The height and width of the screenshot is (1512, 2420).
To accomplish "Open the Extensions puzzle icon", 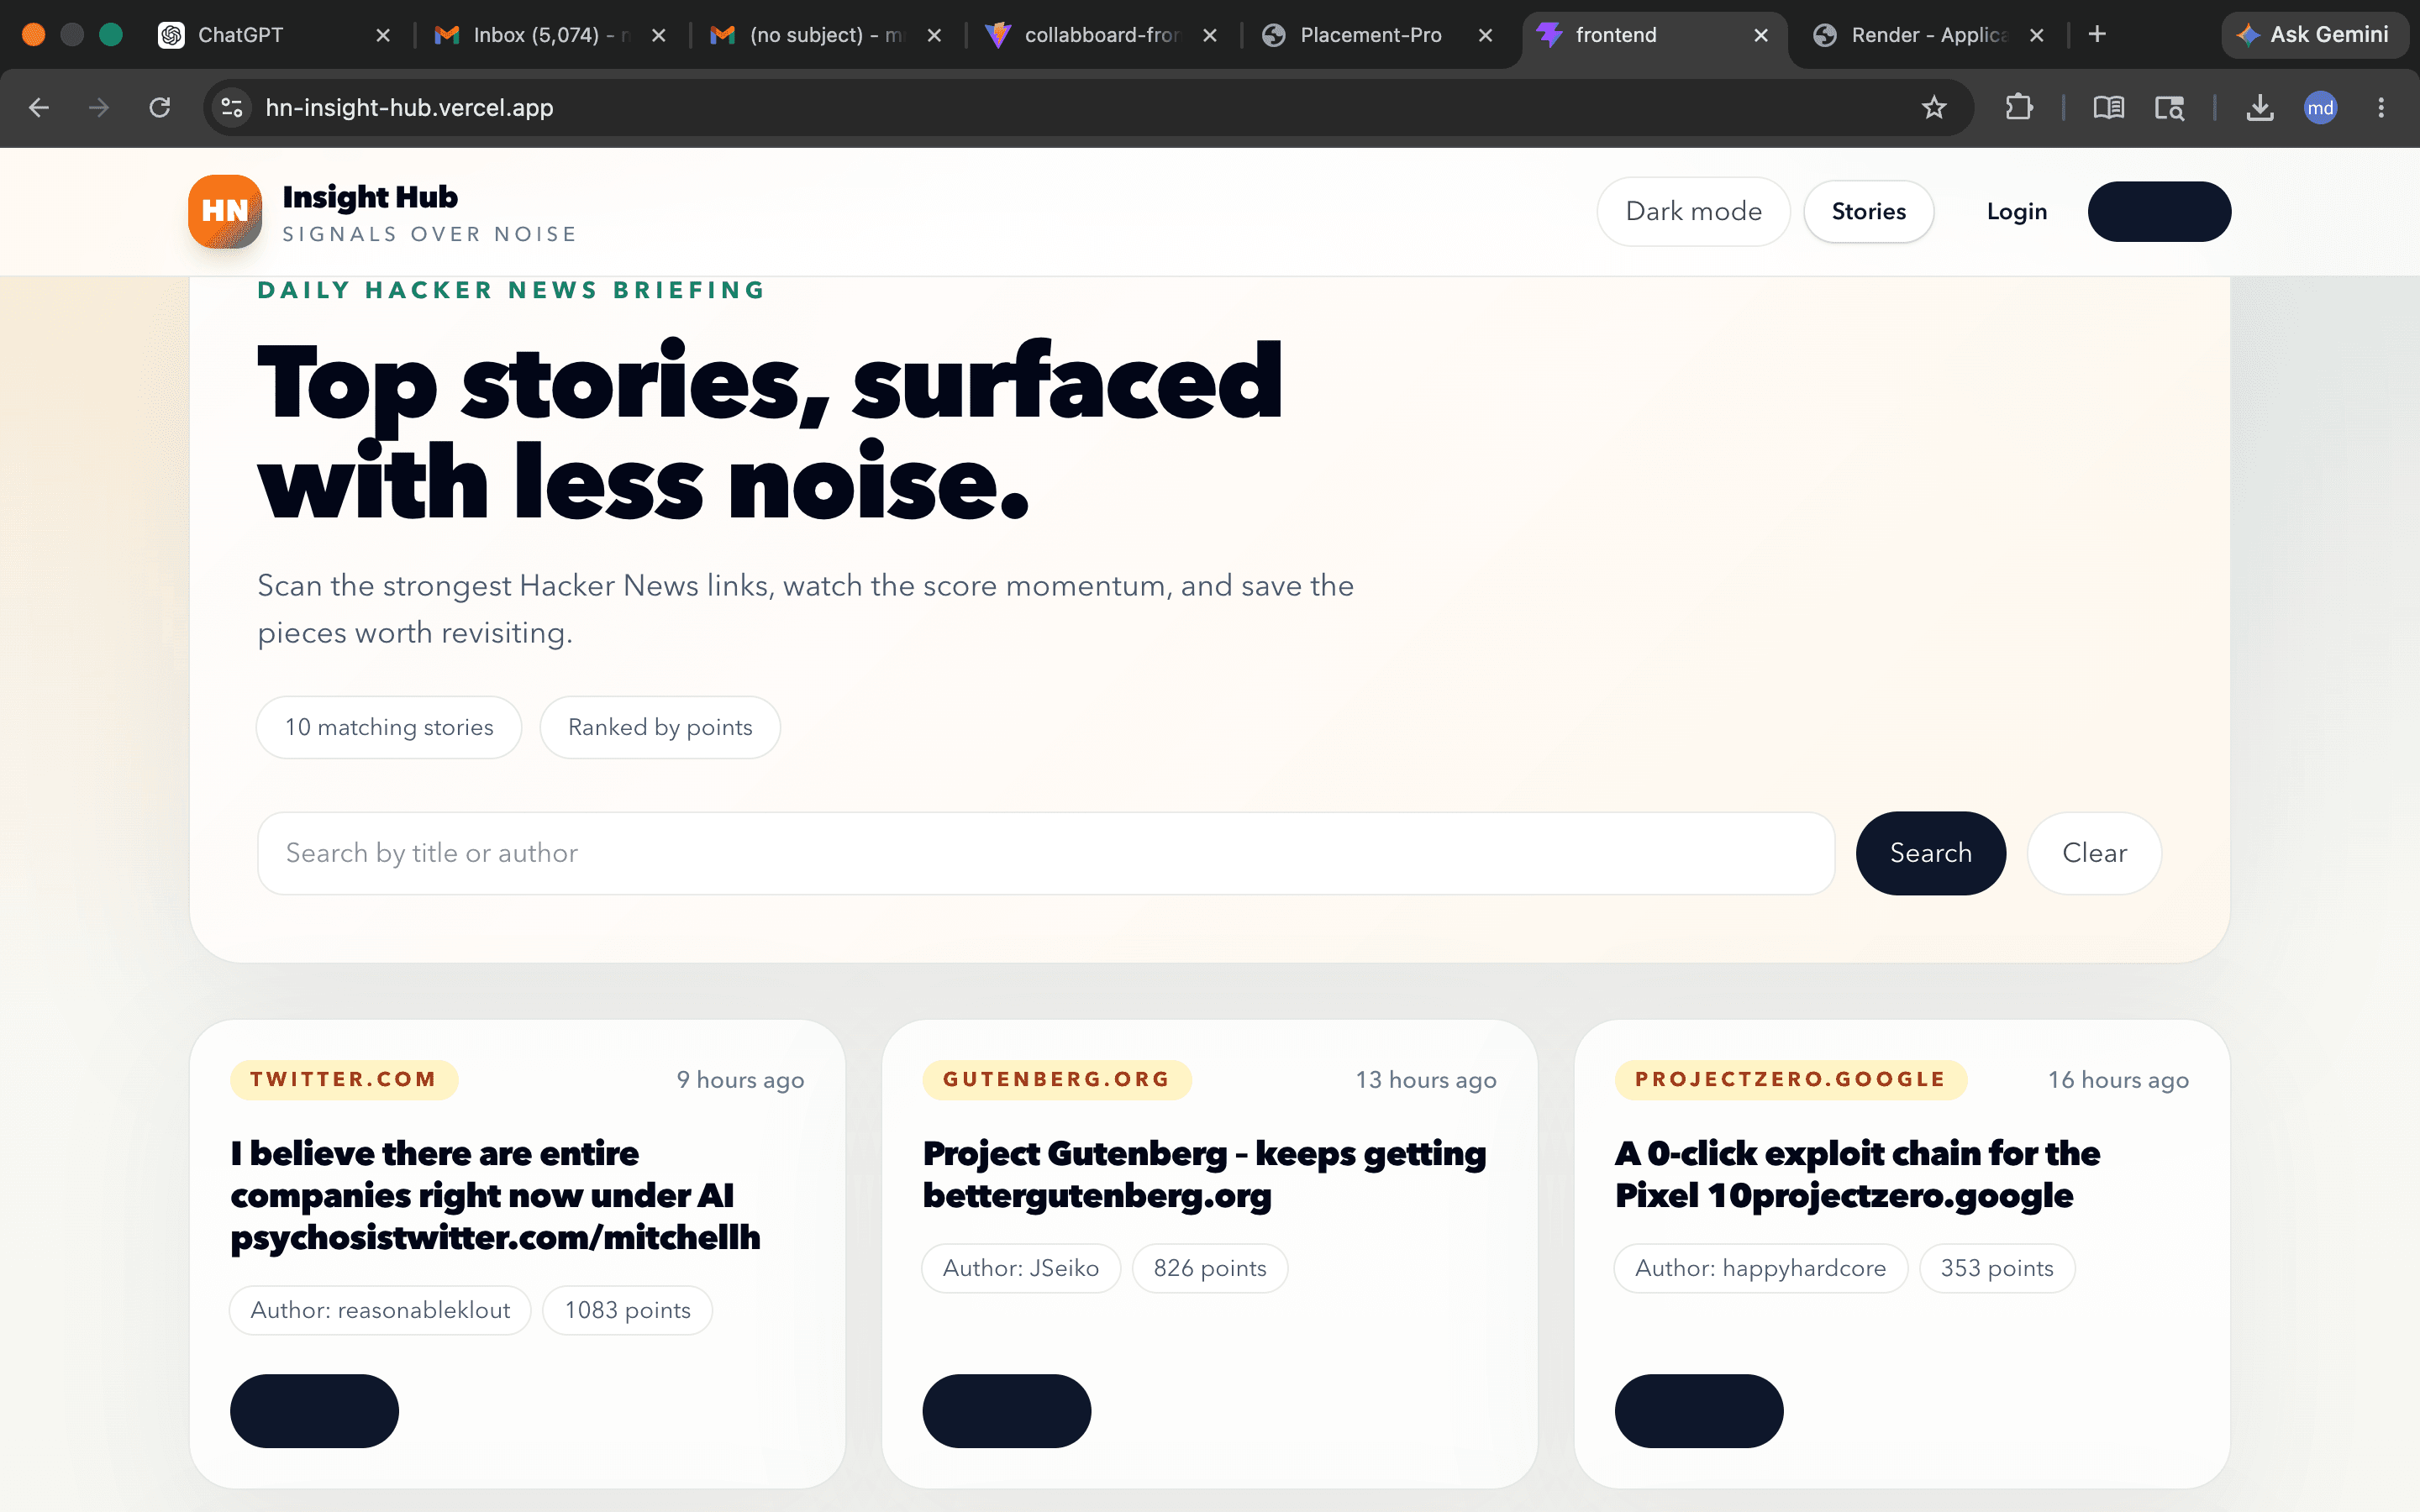I will (x=2019, y=107).
